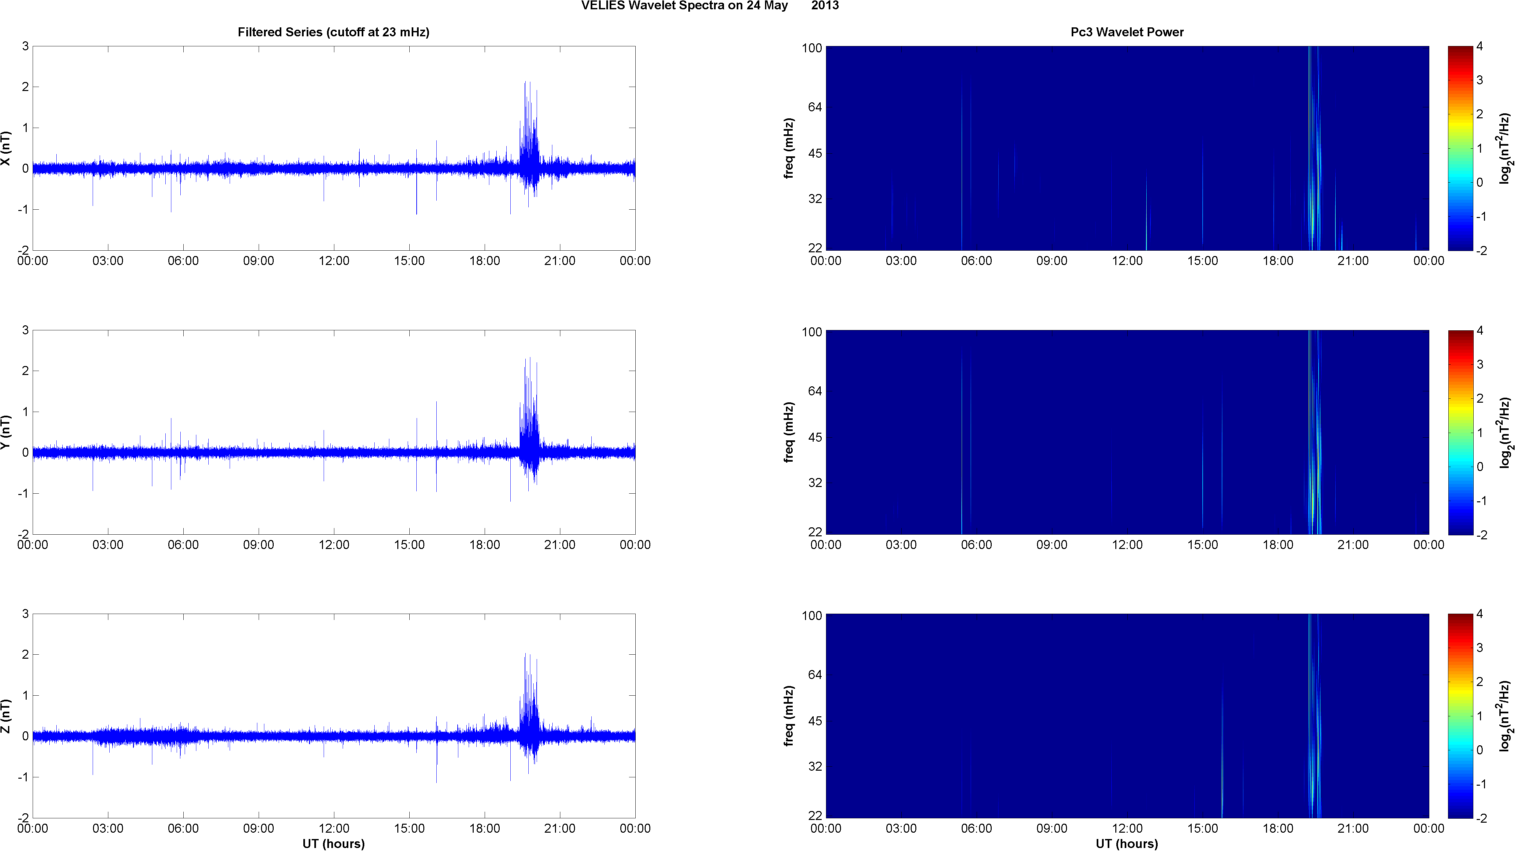Click the '4' value atop the top colorbar

(x=1480, y=47)
